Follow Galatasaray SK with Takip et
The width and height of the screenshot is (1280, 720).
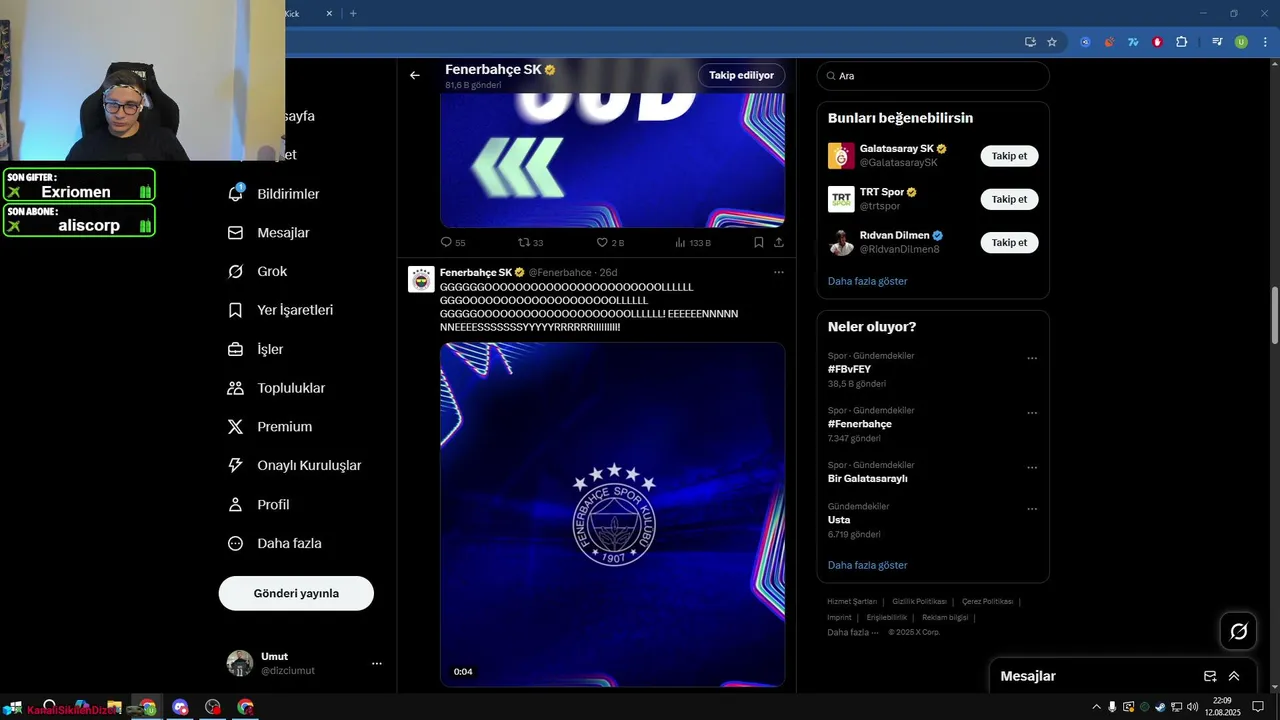pos(1009,156)
